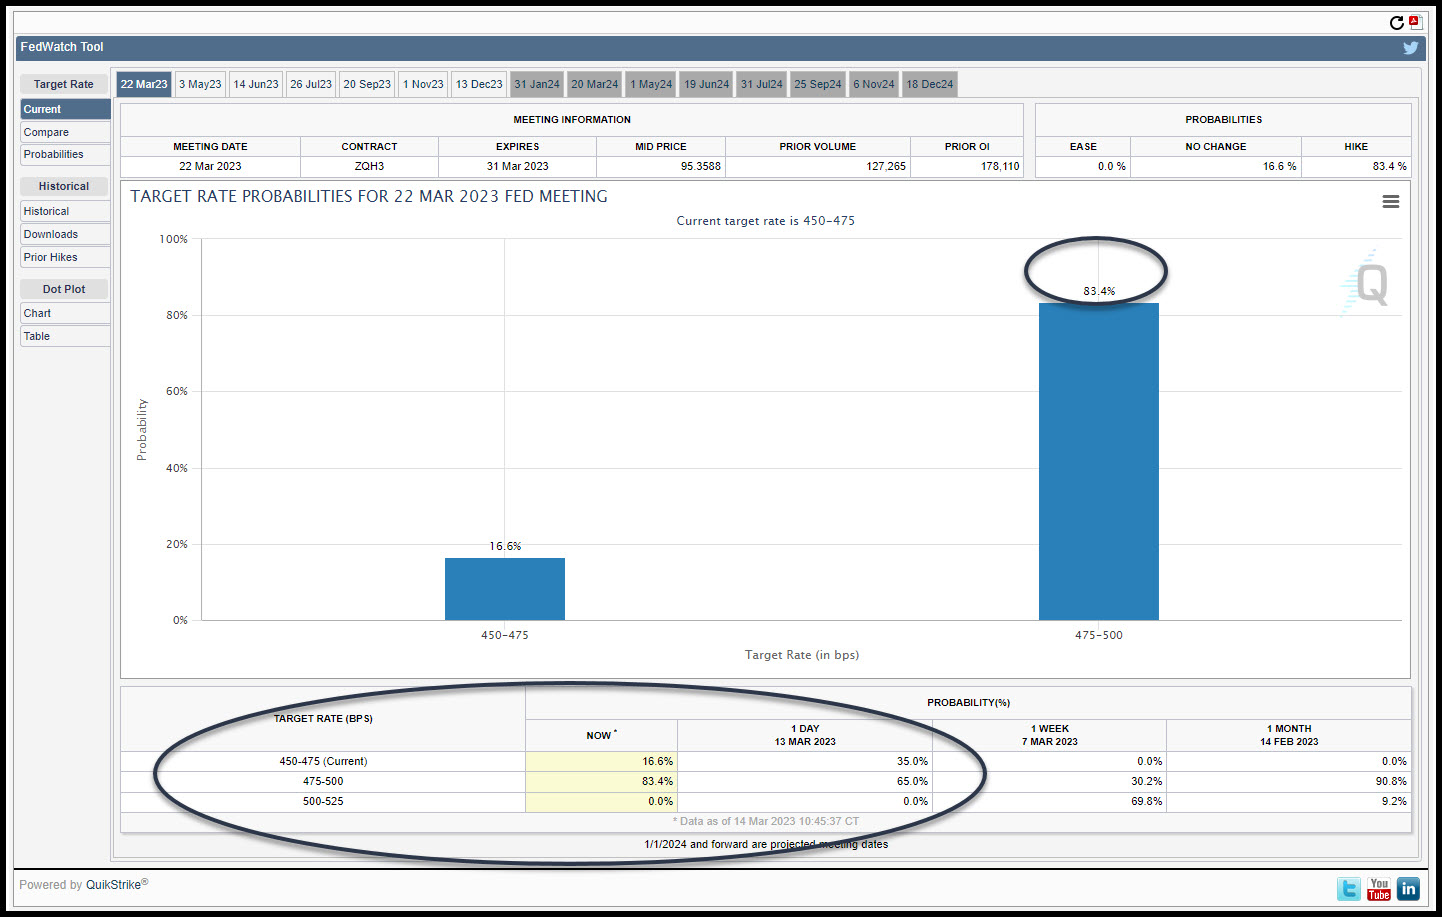Select the 22 Mar23 meeting tab
This screenshot has width=1442, height=917.
click(144, 84)
